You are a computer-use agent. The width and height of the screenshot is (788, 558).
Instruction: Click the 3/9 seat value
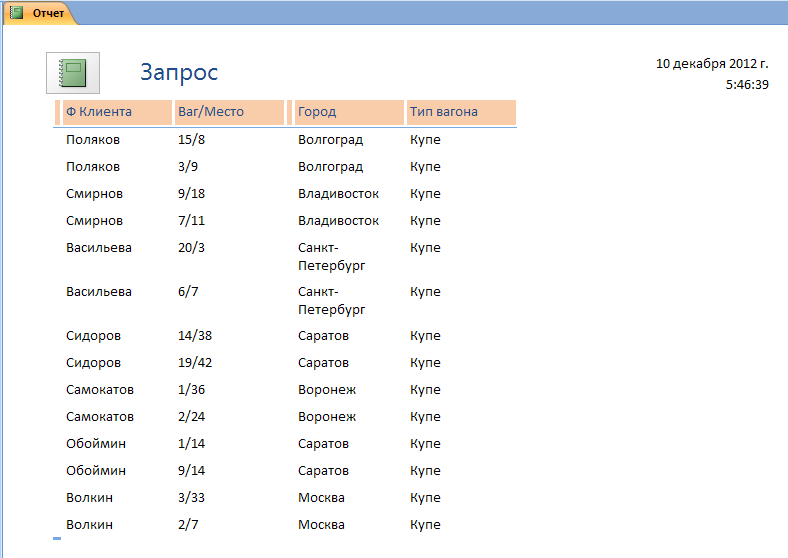tap(188, 167)
